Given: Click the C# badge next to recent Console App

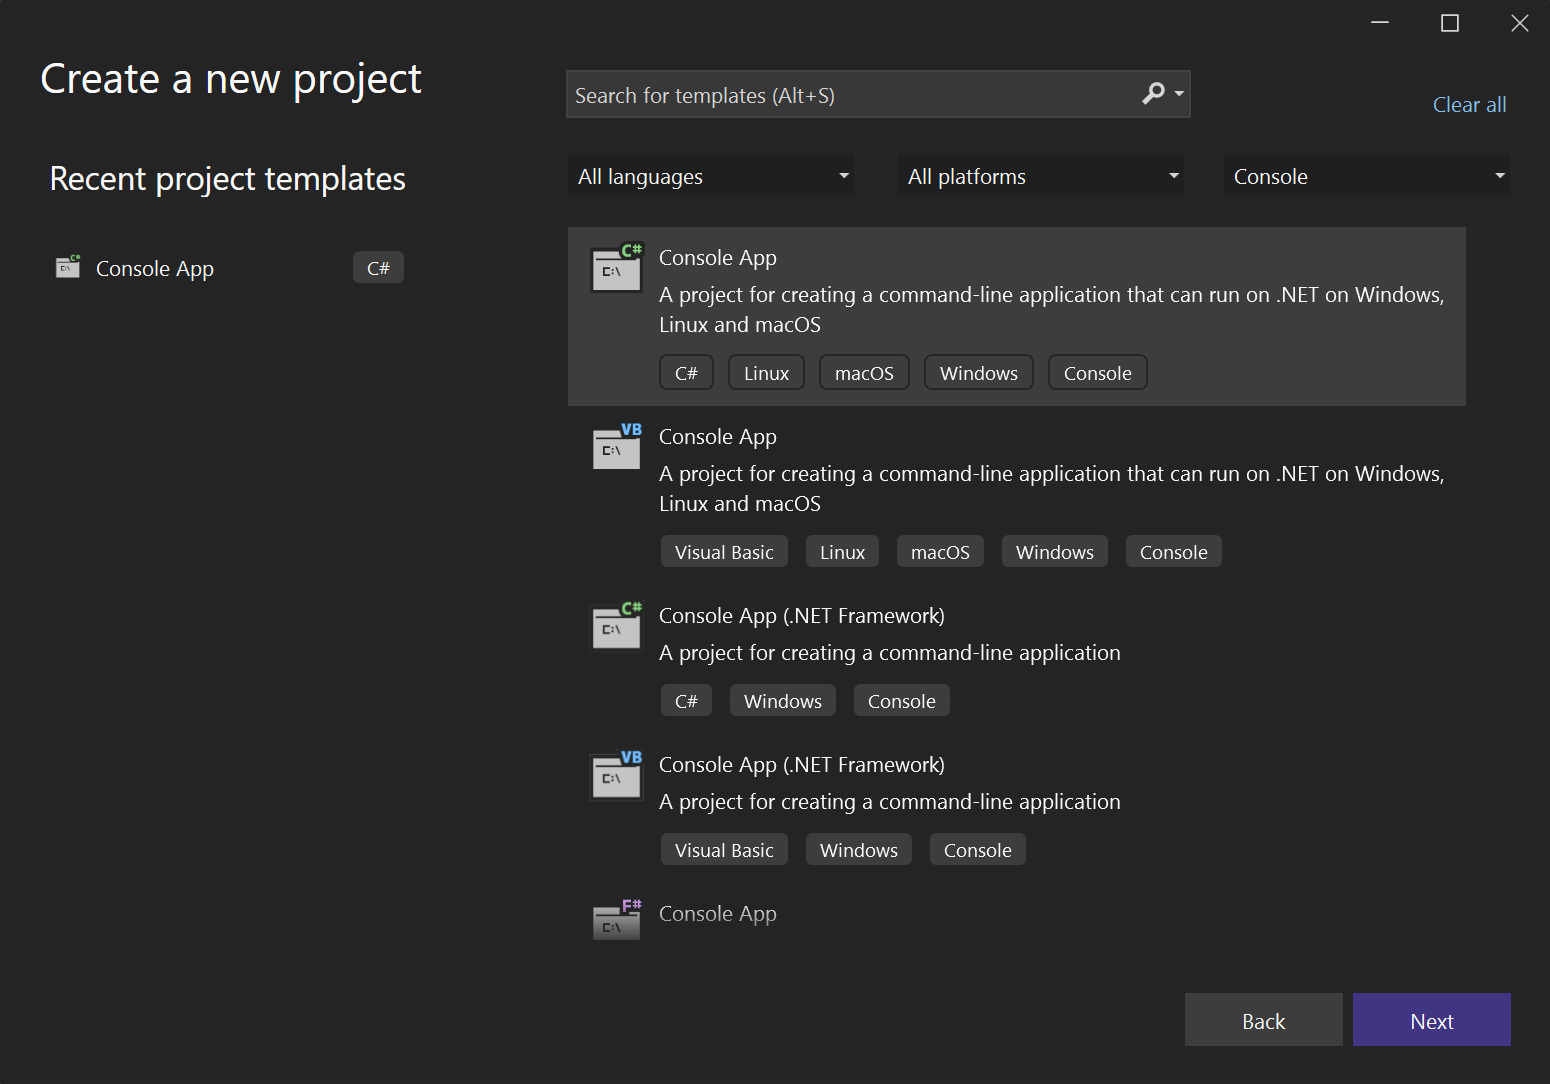Looking at the screenshot, I should [378, 267].
